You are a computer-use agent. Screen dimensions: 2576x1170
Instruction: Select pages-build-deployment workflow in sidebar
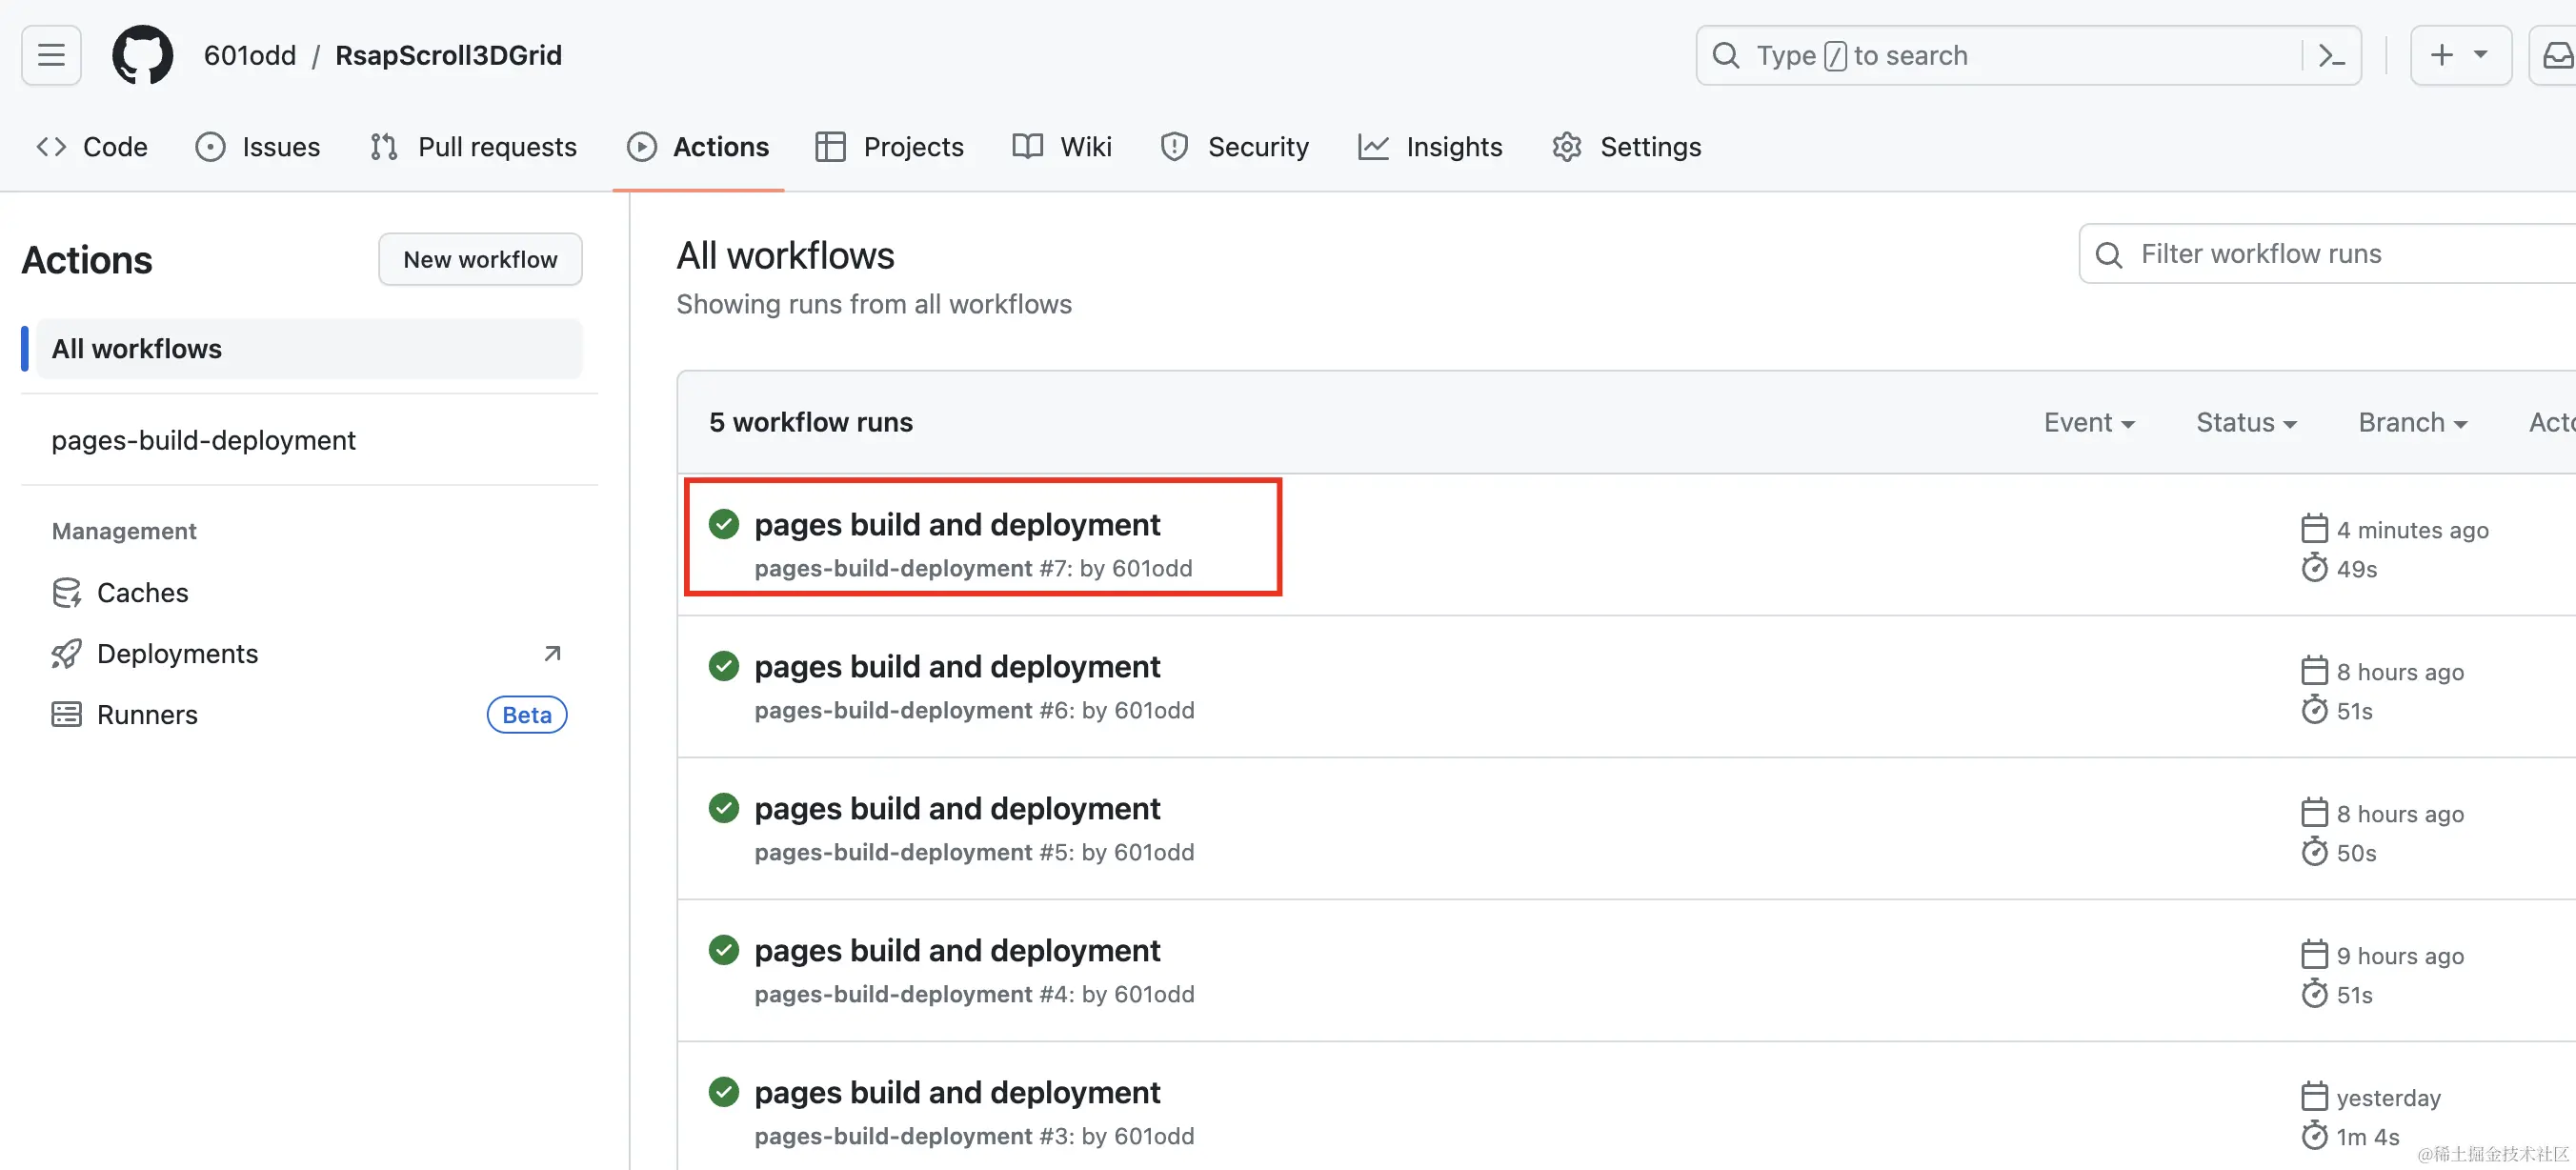click(x=203, y=440)
